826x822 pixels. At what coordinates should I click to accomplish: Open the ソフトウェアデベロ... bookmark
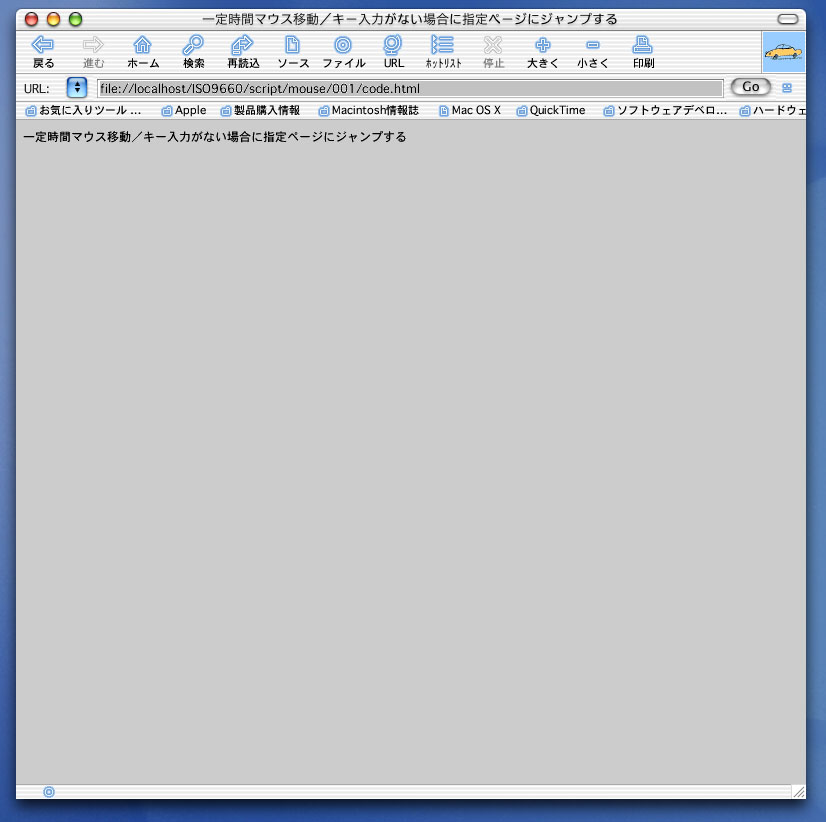(x=665, y=110)
